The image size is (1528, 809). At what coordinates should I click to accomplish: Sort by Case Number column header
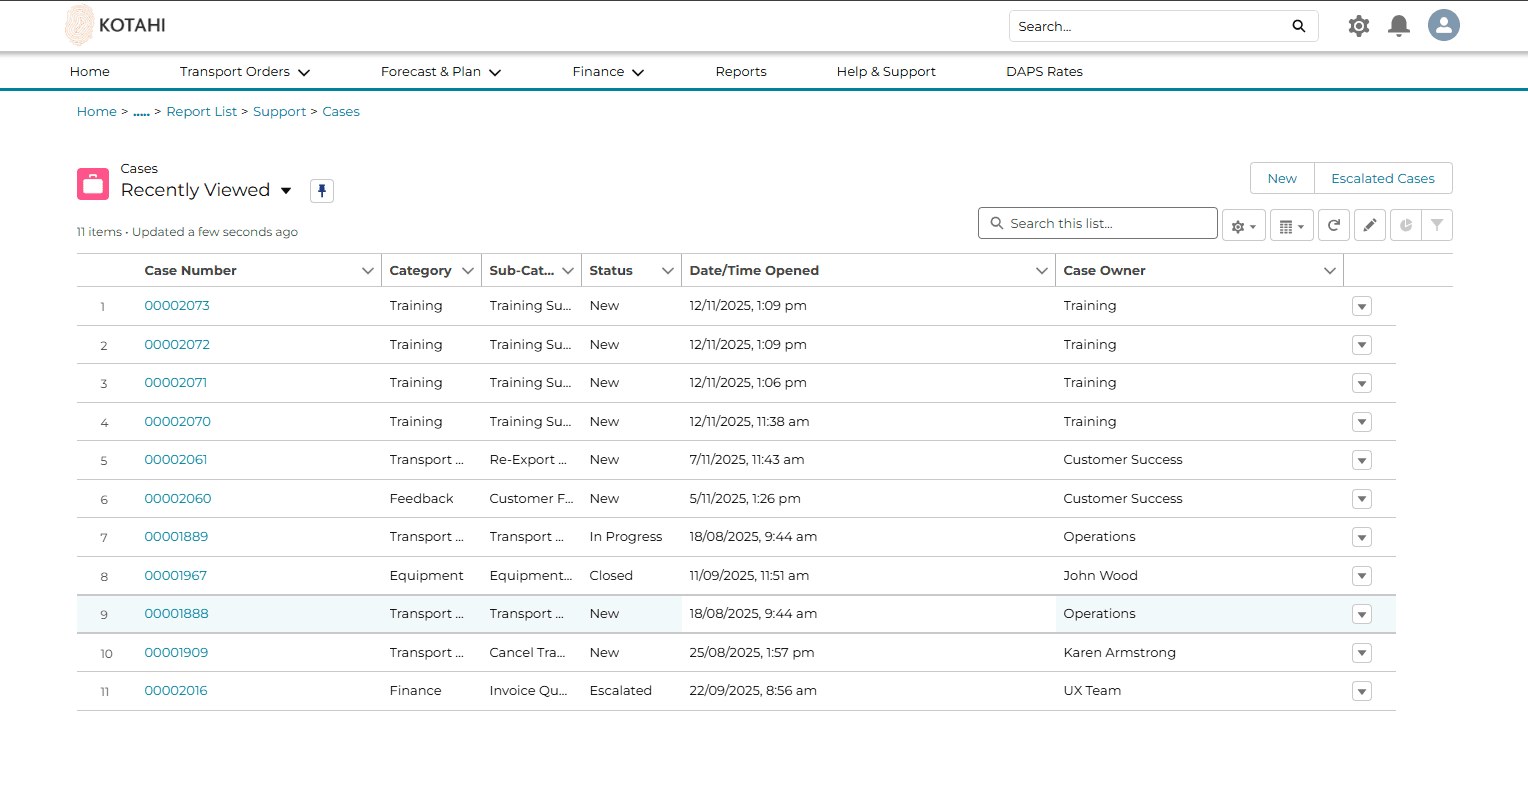coord(190,271)
